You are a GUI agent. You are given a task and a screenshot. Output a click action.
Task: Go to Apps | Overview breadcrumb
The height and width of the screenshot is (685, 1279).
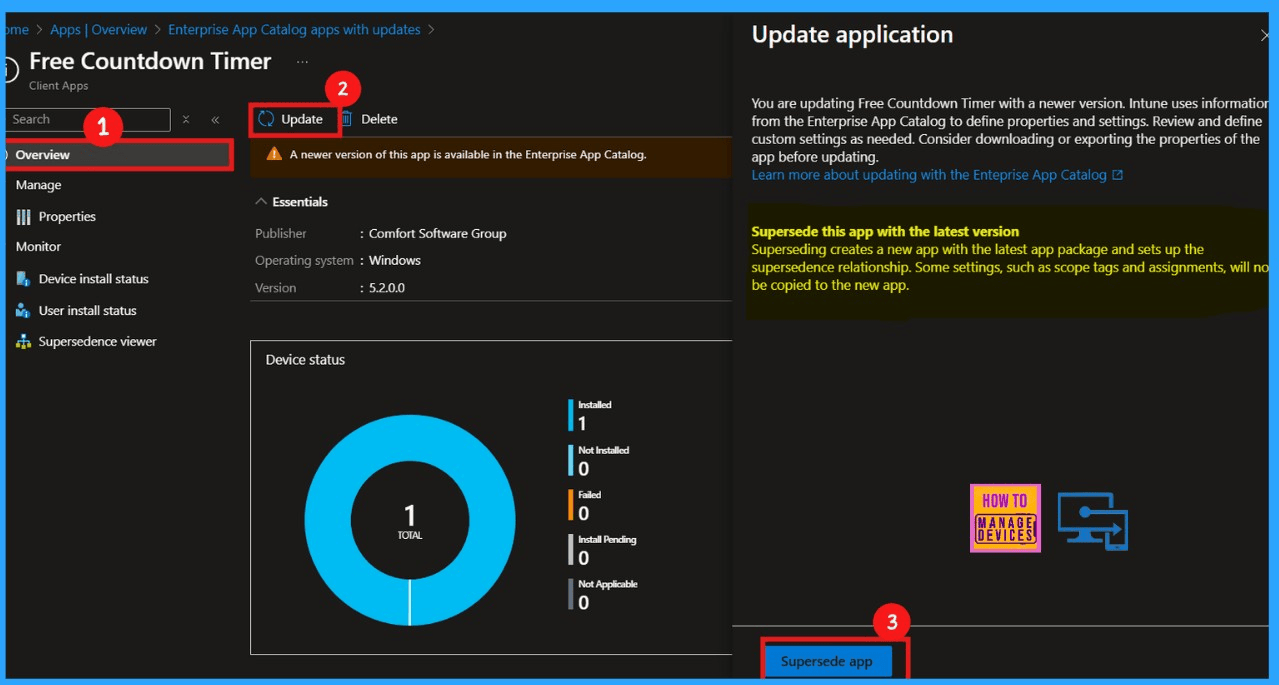click(x=98, y=30)
